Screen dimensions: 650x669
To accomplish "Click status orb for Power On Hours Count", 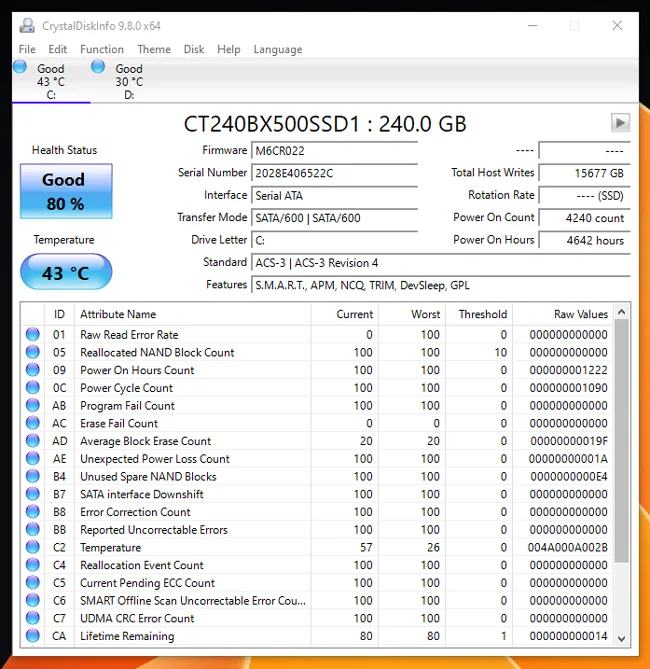I will point(32,369).
